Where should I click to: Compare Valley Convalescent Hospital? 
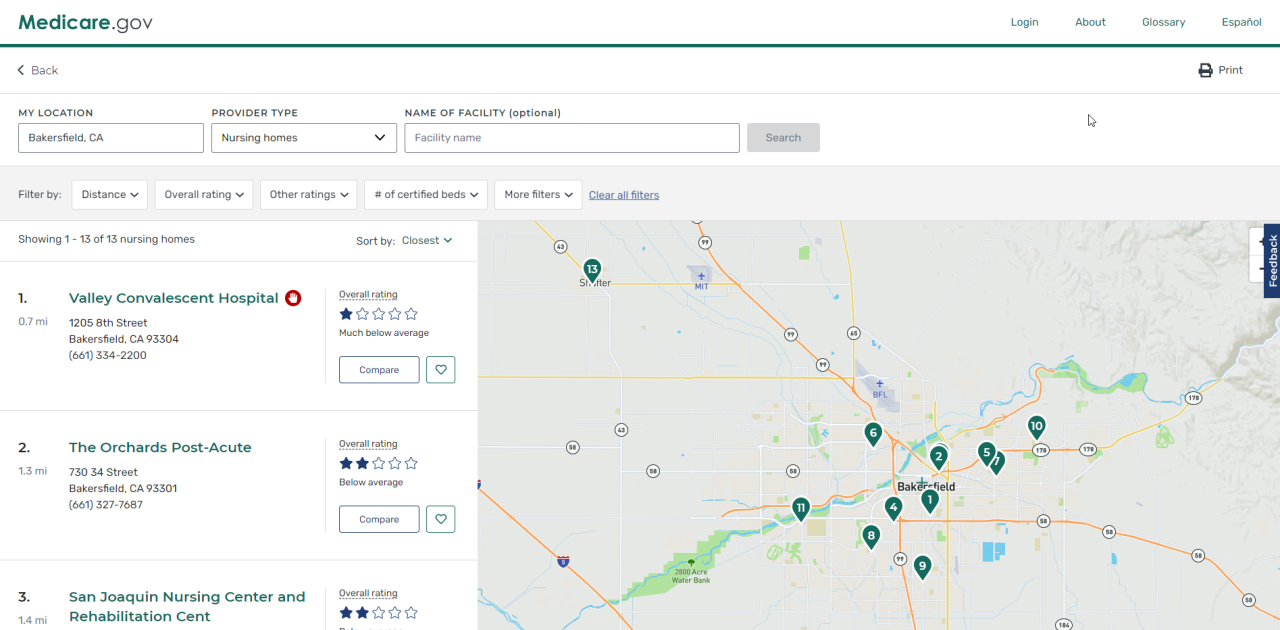(379, 370)
